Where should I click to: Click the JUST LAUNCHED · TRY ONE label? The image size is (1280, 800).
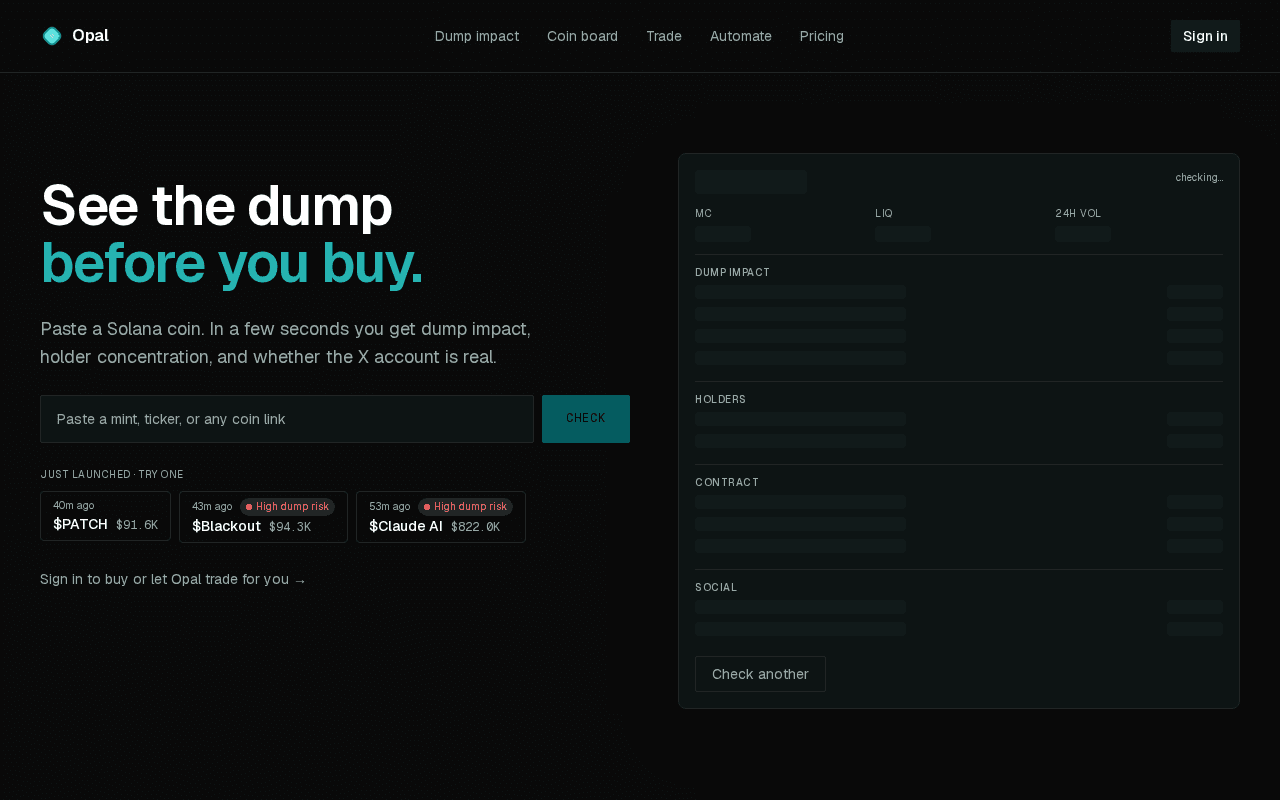[x=112, y=475]
